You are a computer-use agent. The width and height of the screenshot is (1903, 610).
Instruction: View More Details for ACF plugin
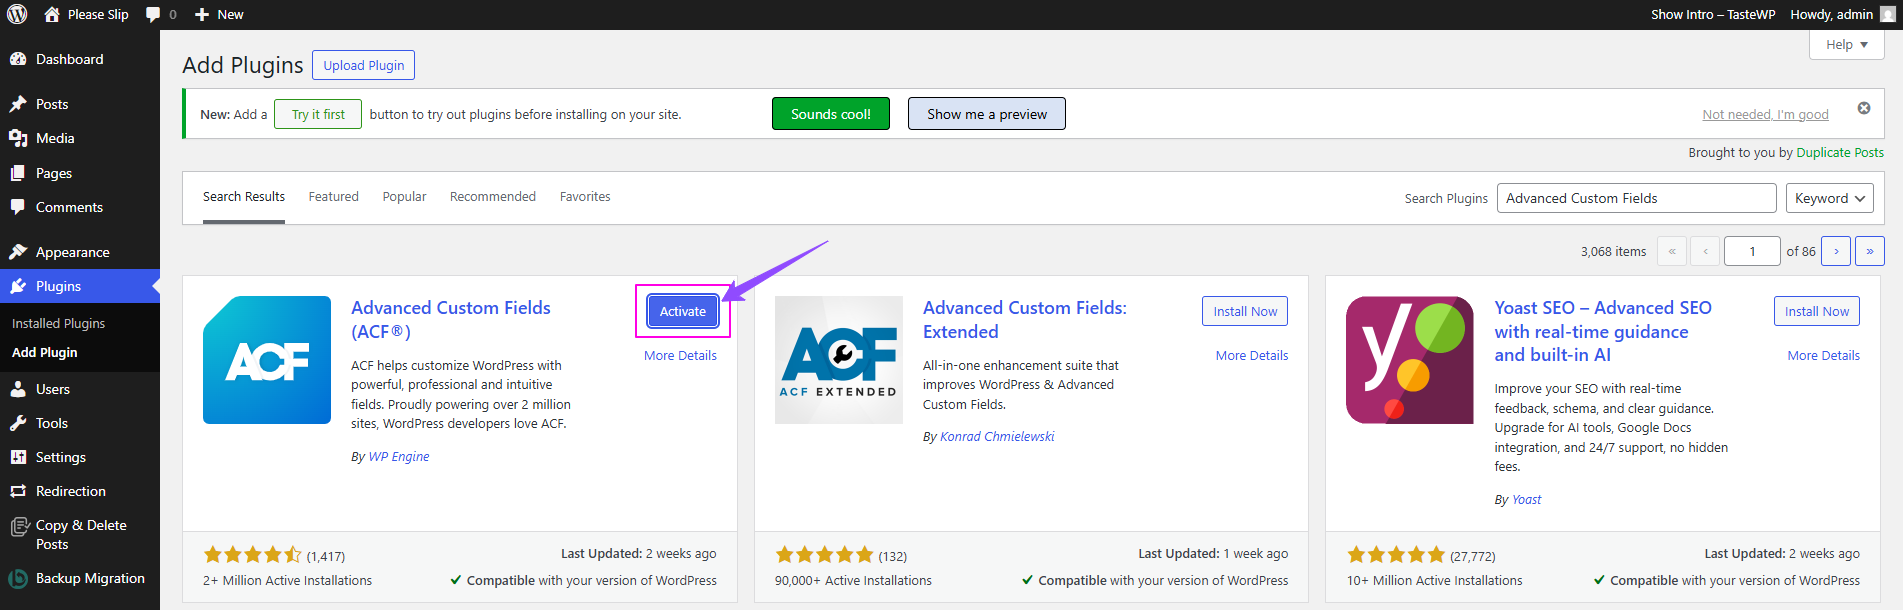[x=680, y=356]
